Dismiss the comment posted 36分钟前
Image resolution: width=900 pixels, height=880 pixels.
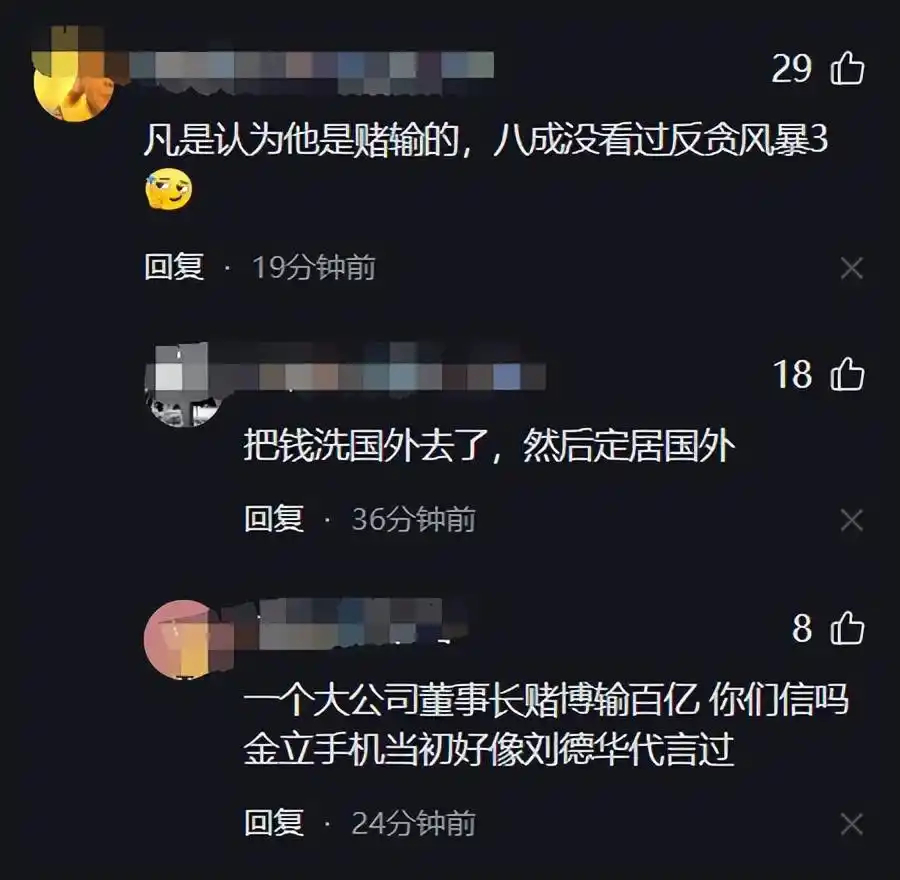852,521
